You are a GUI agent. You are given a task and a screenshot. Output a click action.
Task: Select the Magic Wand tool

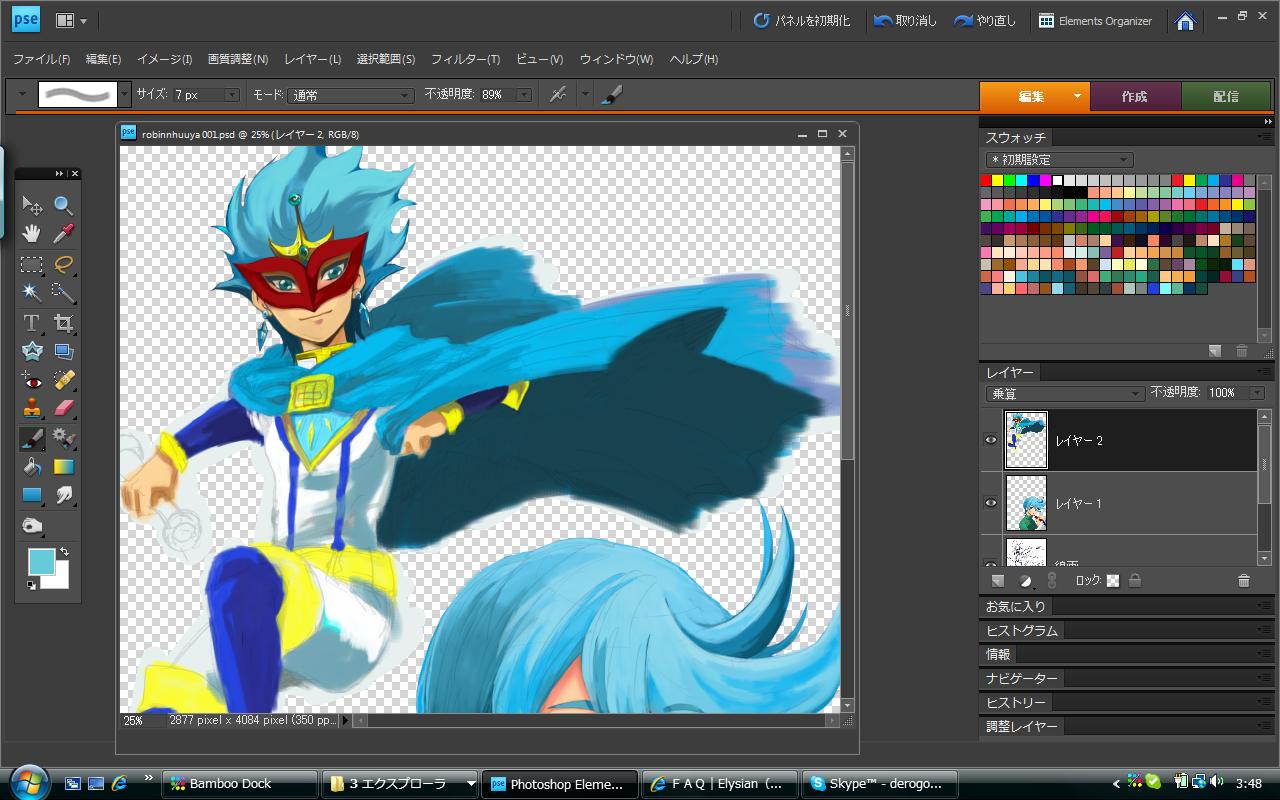click(32, 293)
